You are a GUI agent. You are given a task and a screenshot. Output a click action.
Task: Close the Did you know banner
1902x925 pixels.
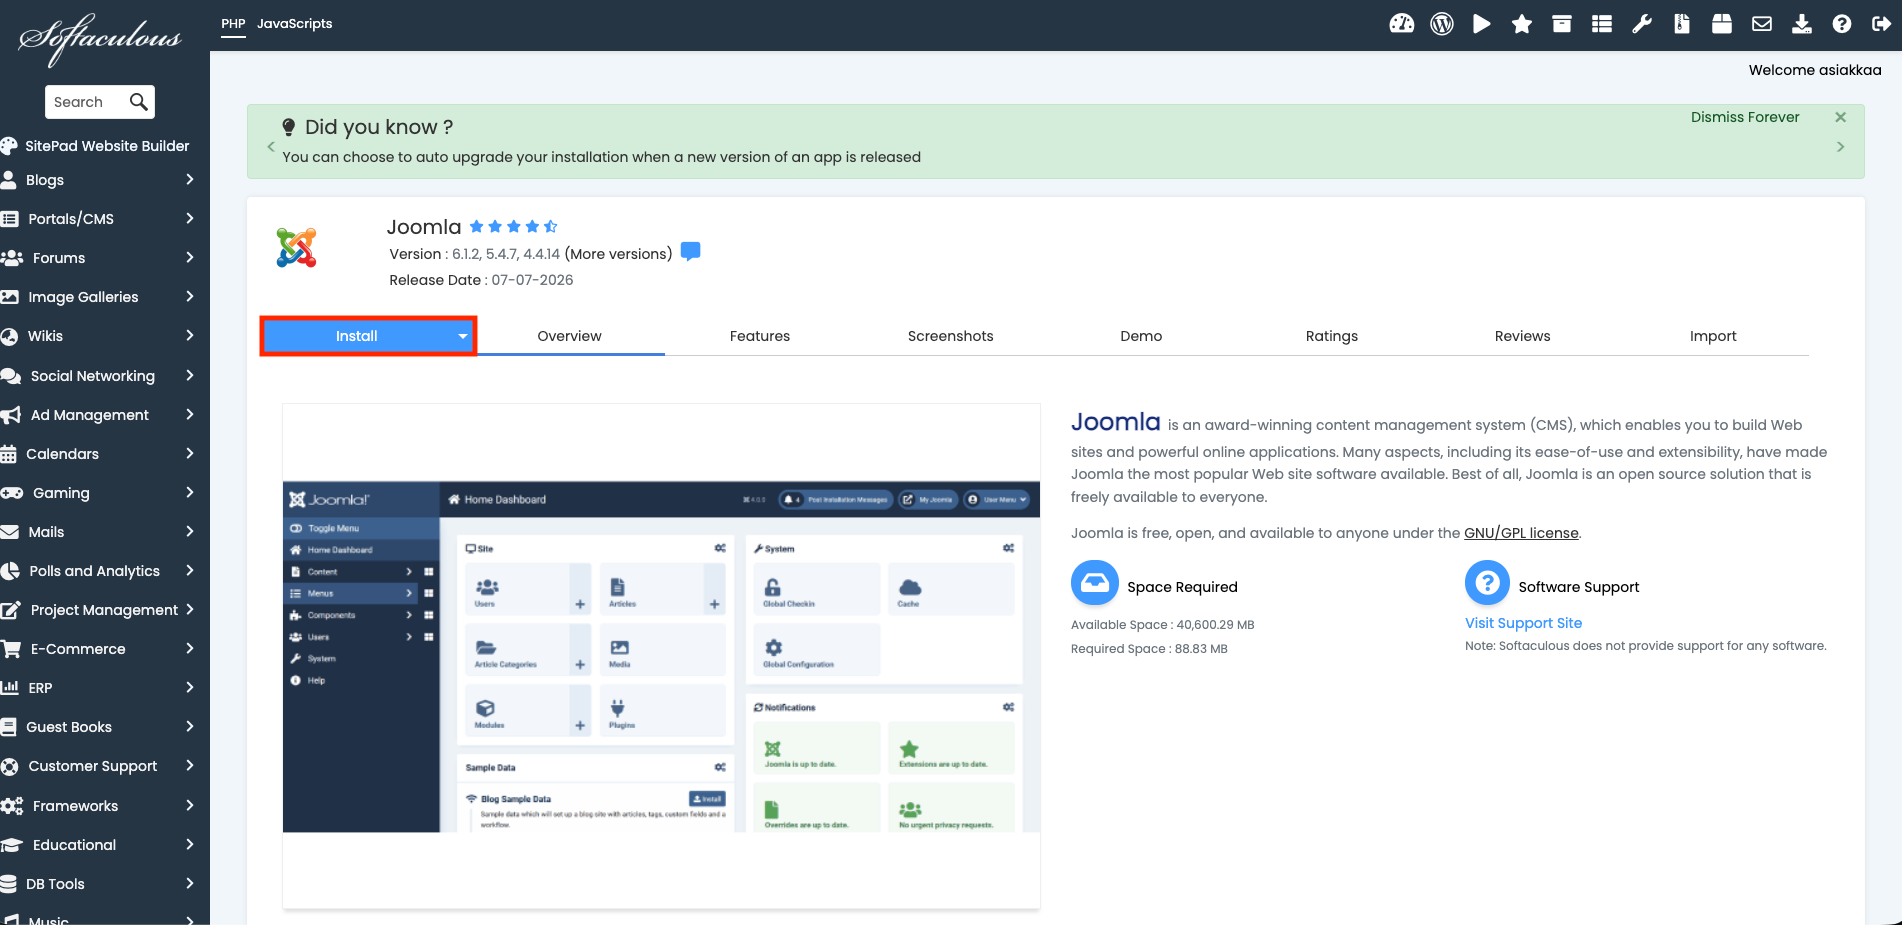[x=1841, y=117]
